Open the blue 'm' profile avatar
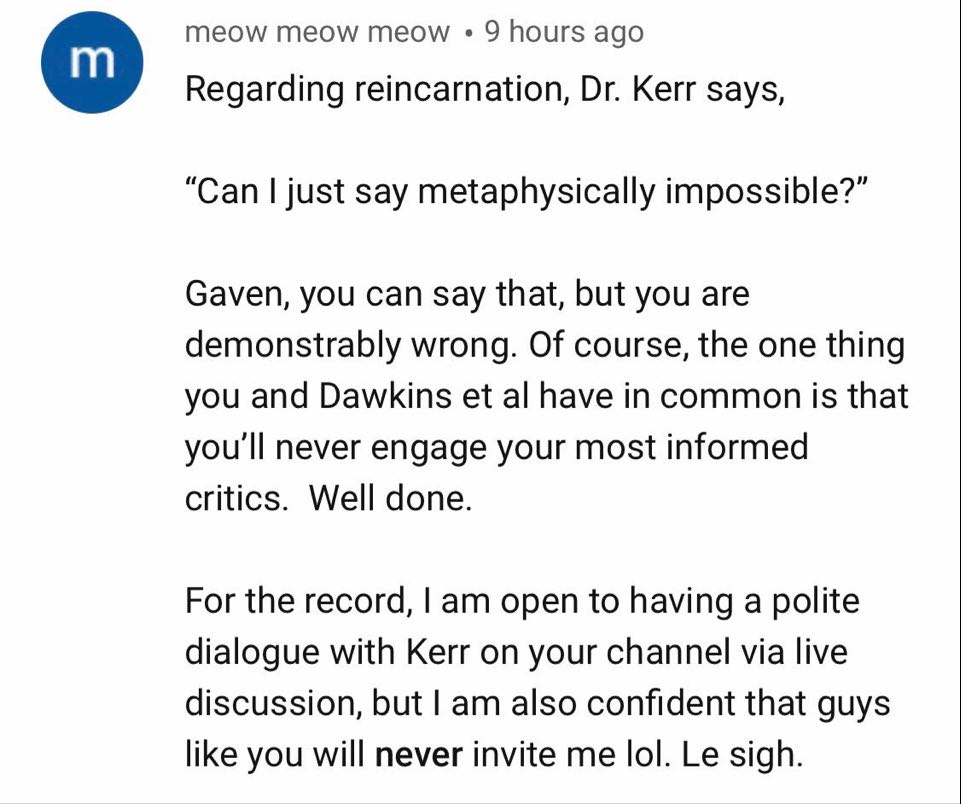Viewport: 961px width, 804px height. pyautogui.click(x=92, y=62)
